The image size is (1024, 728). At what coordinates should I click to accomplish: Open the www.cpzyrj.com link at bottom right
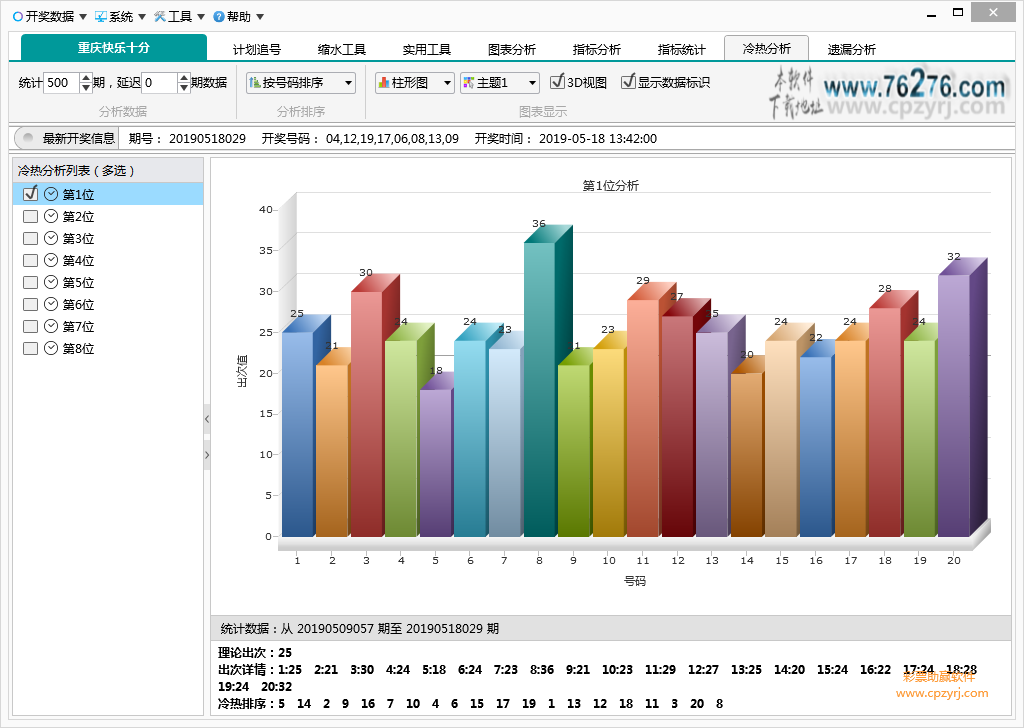tap(942, 693)
